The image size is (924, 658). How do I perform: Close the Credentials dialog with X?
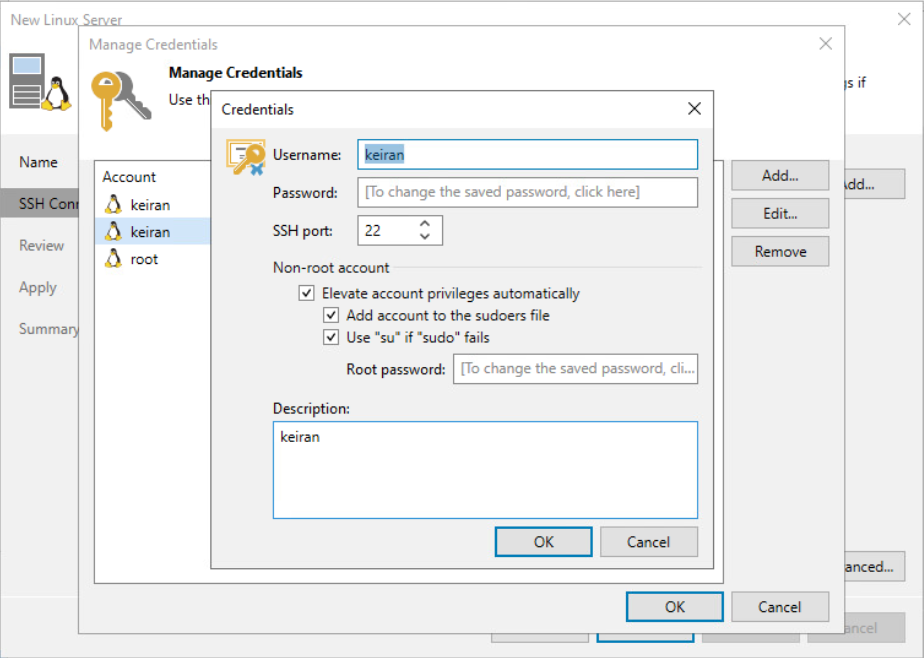click(694, 108)
